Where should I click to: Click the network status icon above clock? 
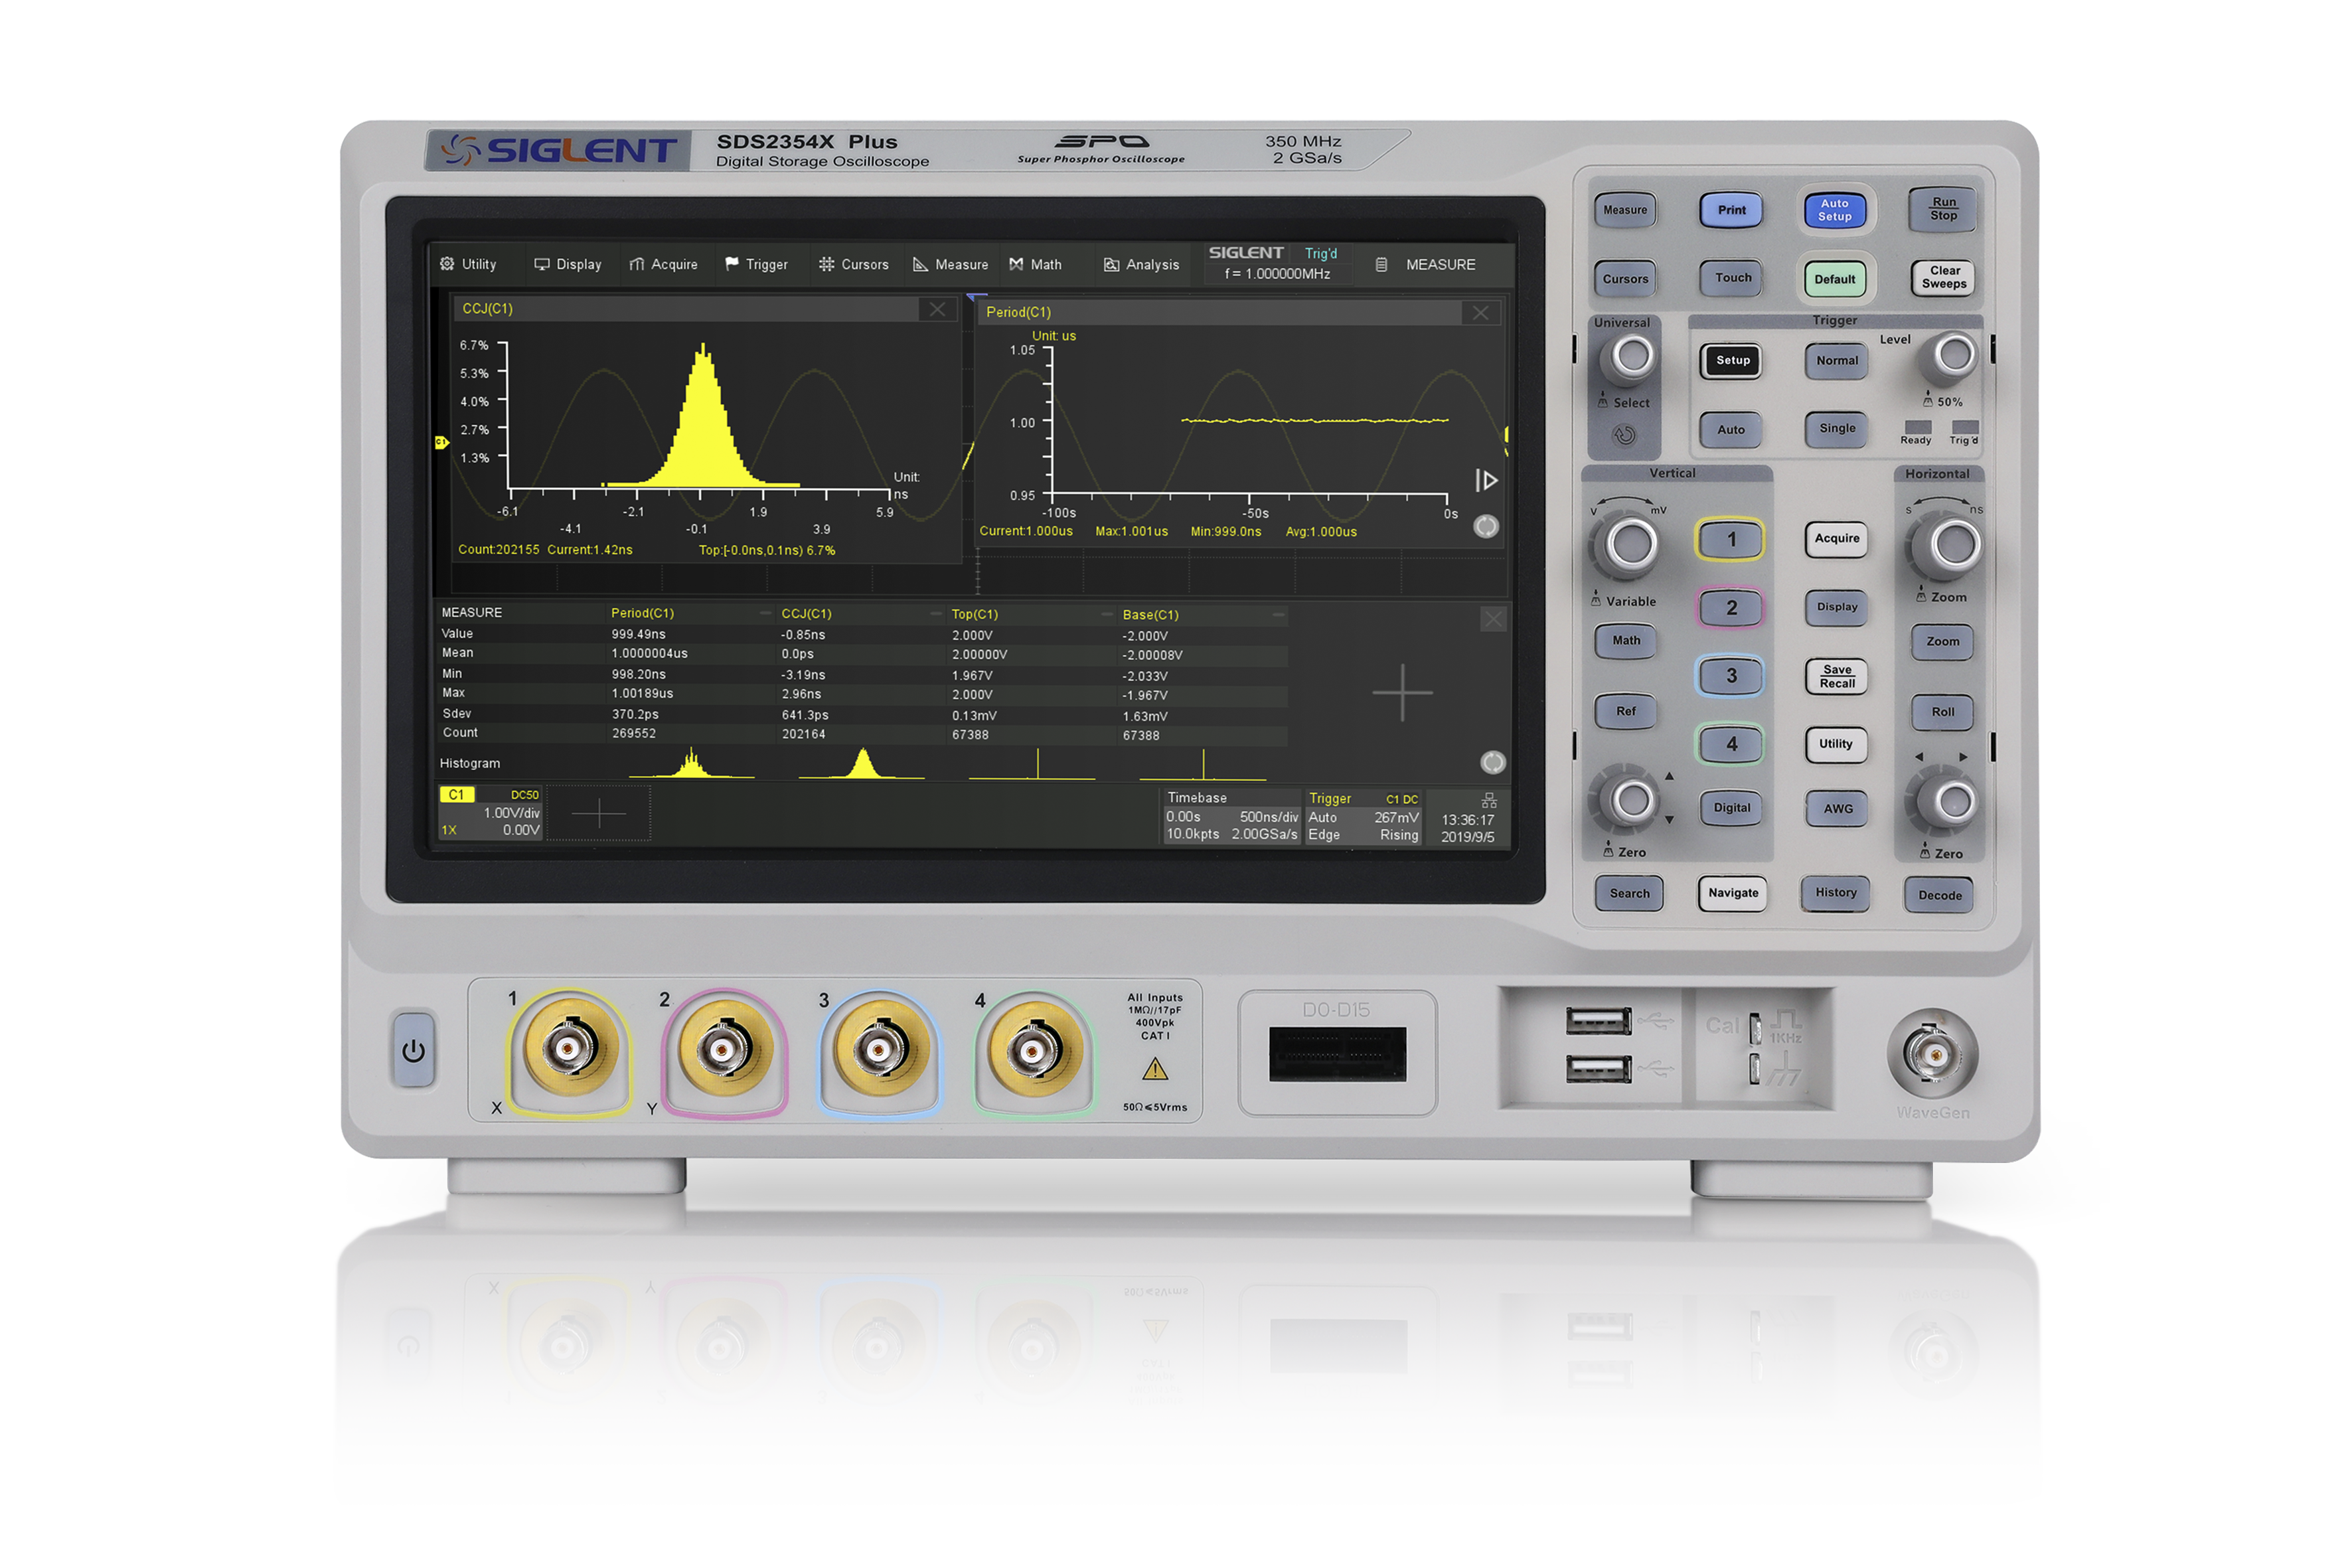(x=1489, y=800)
